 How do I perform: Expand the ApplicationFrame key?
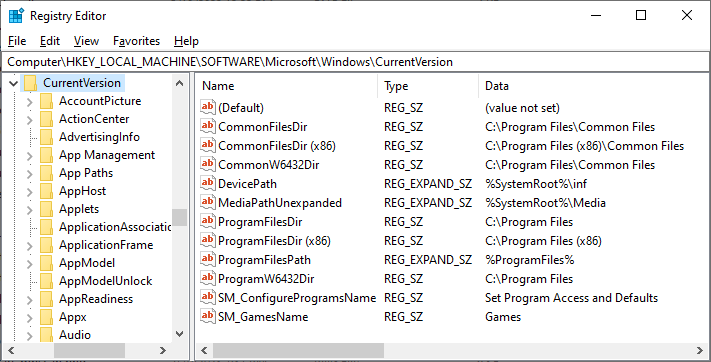coord(29,245)
